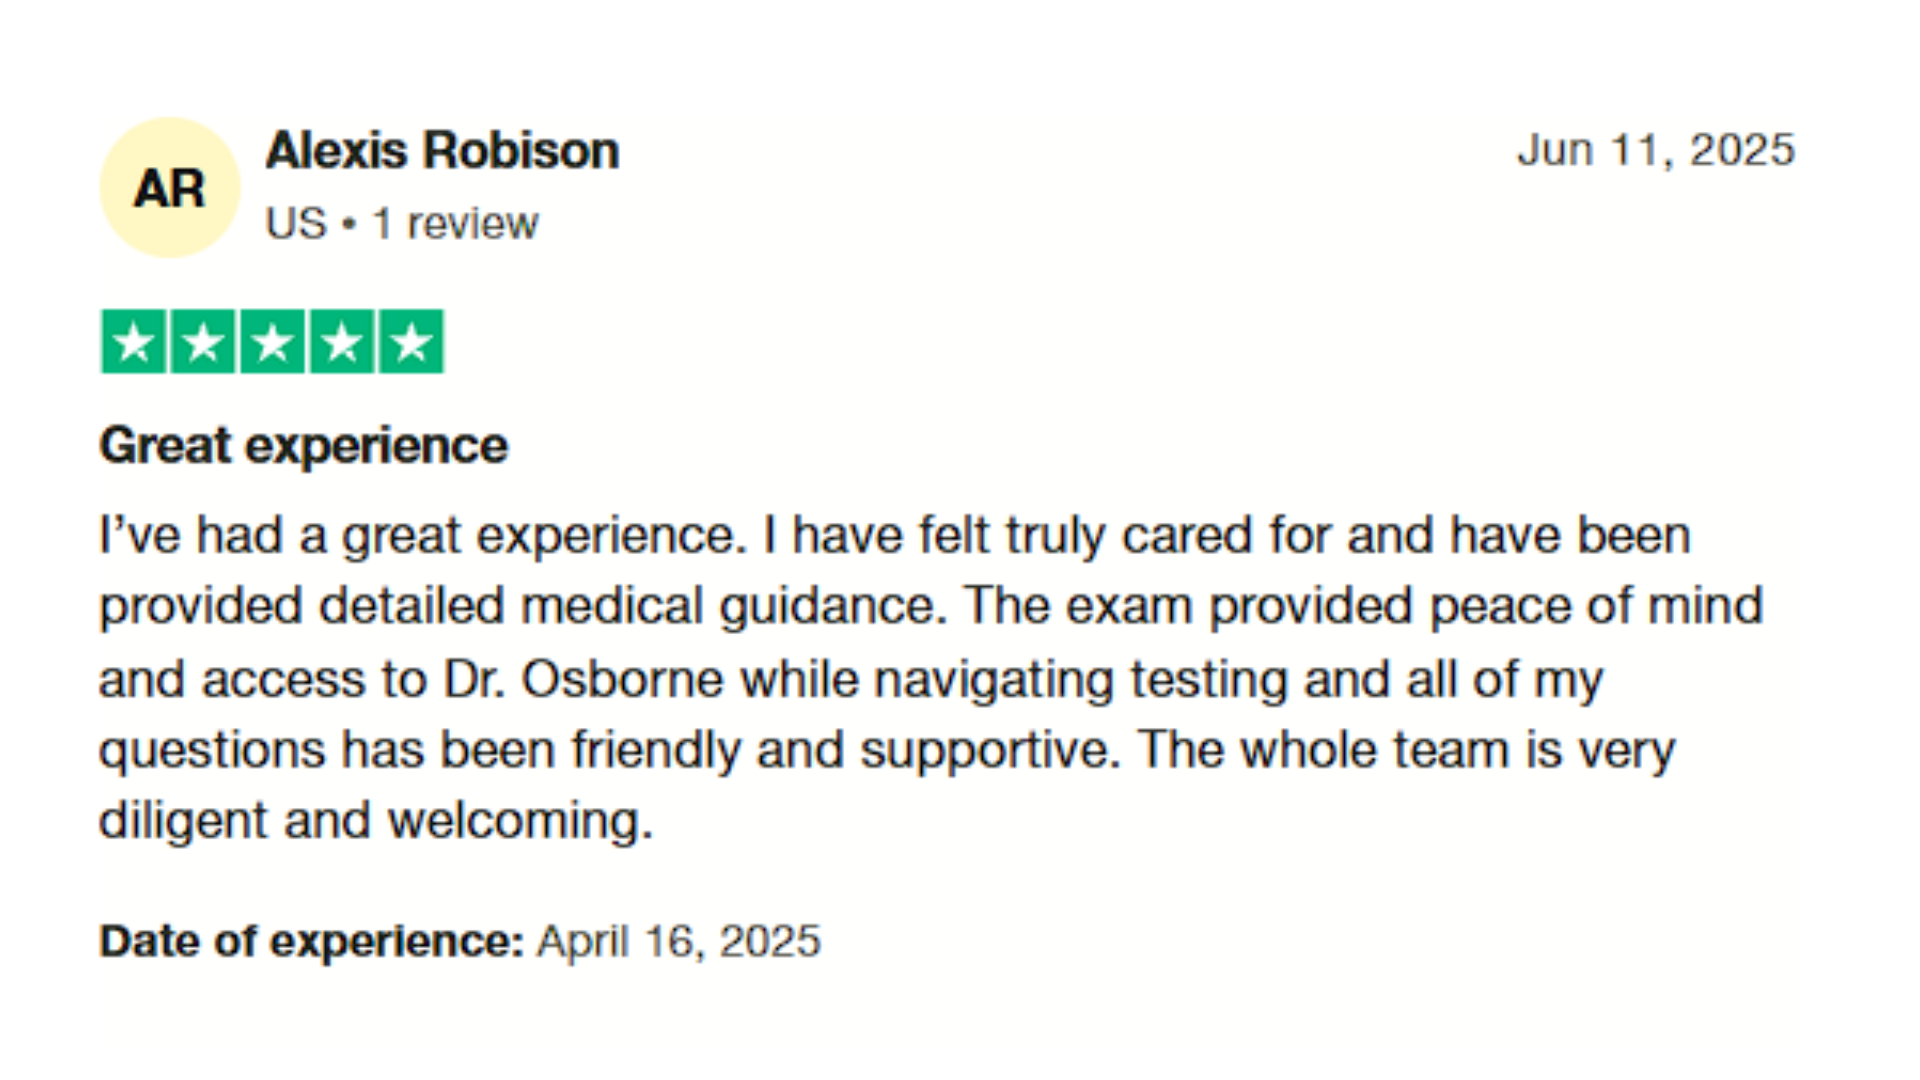1920x1080 pixels.
Task: Click 'Dr. Osborne' in the review text
Action: 584,680
